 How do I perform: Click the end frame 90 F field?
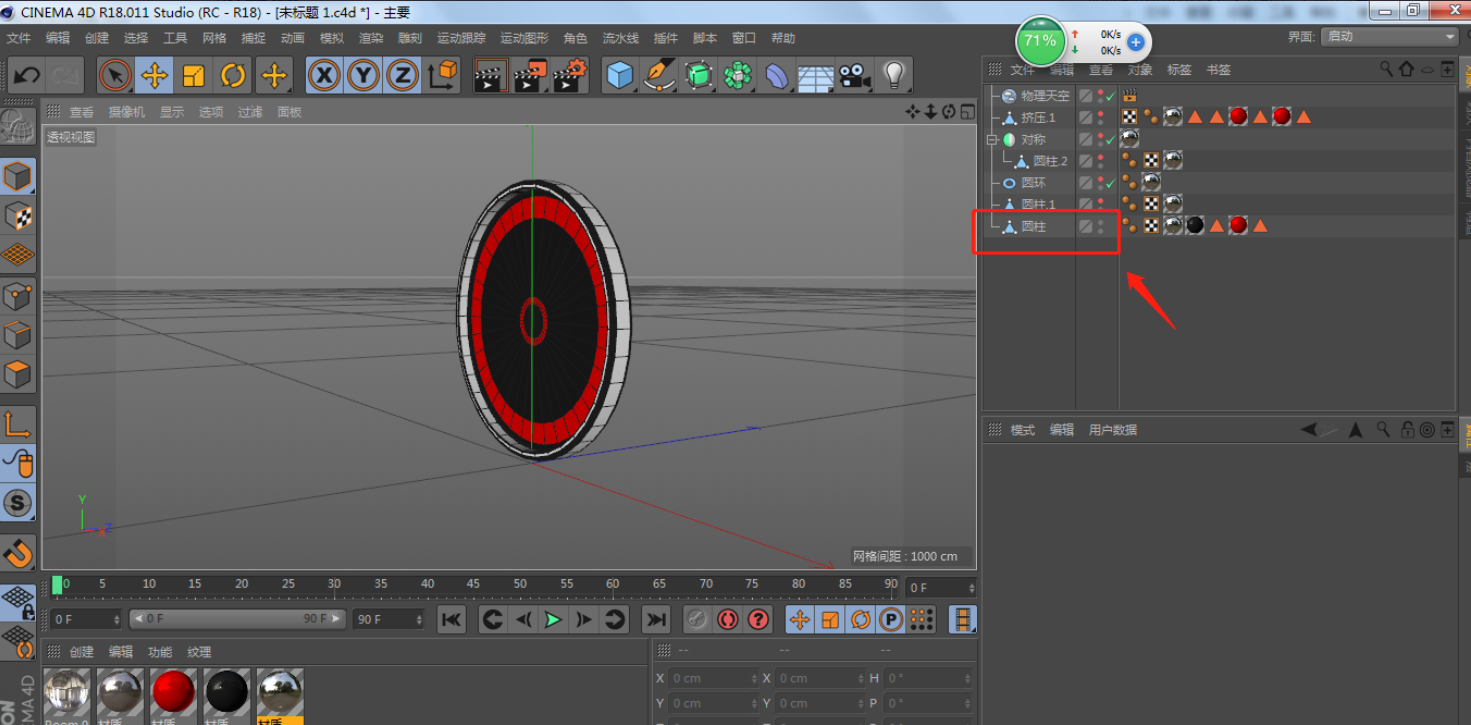click(x=388, y=620)
